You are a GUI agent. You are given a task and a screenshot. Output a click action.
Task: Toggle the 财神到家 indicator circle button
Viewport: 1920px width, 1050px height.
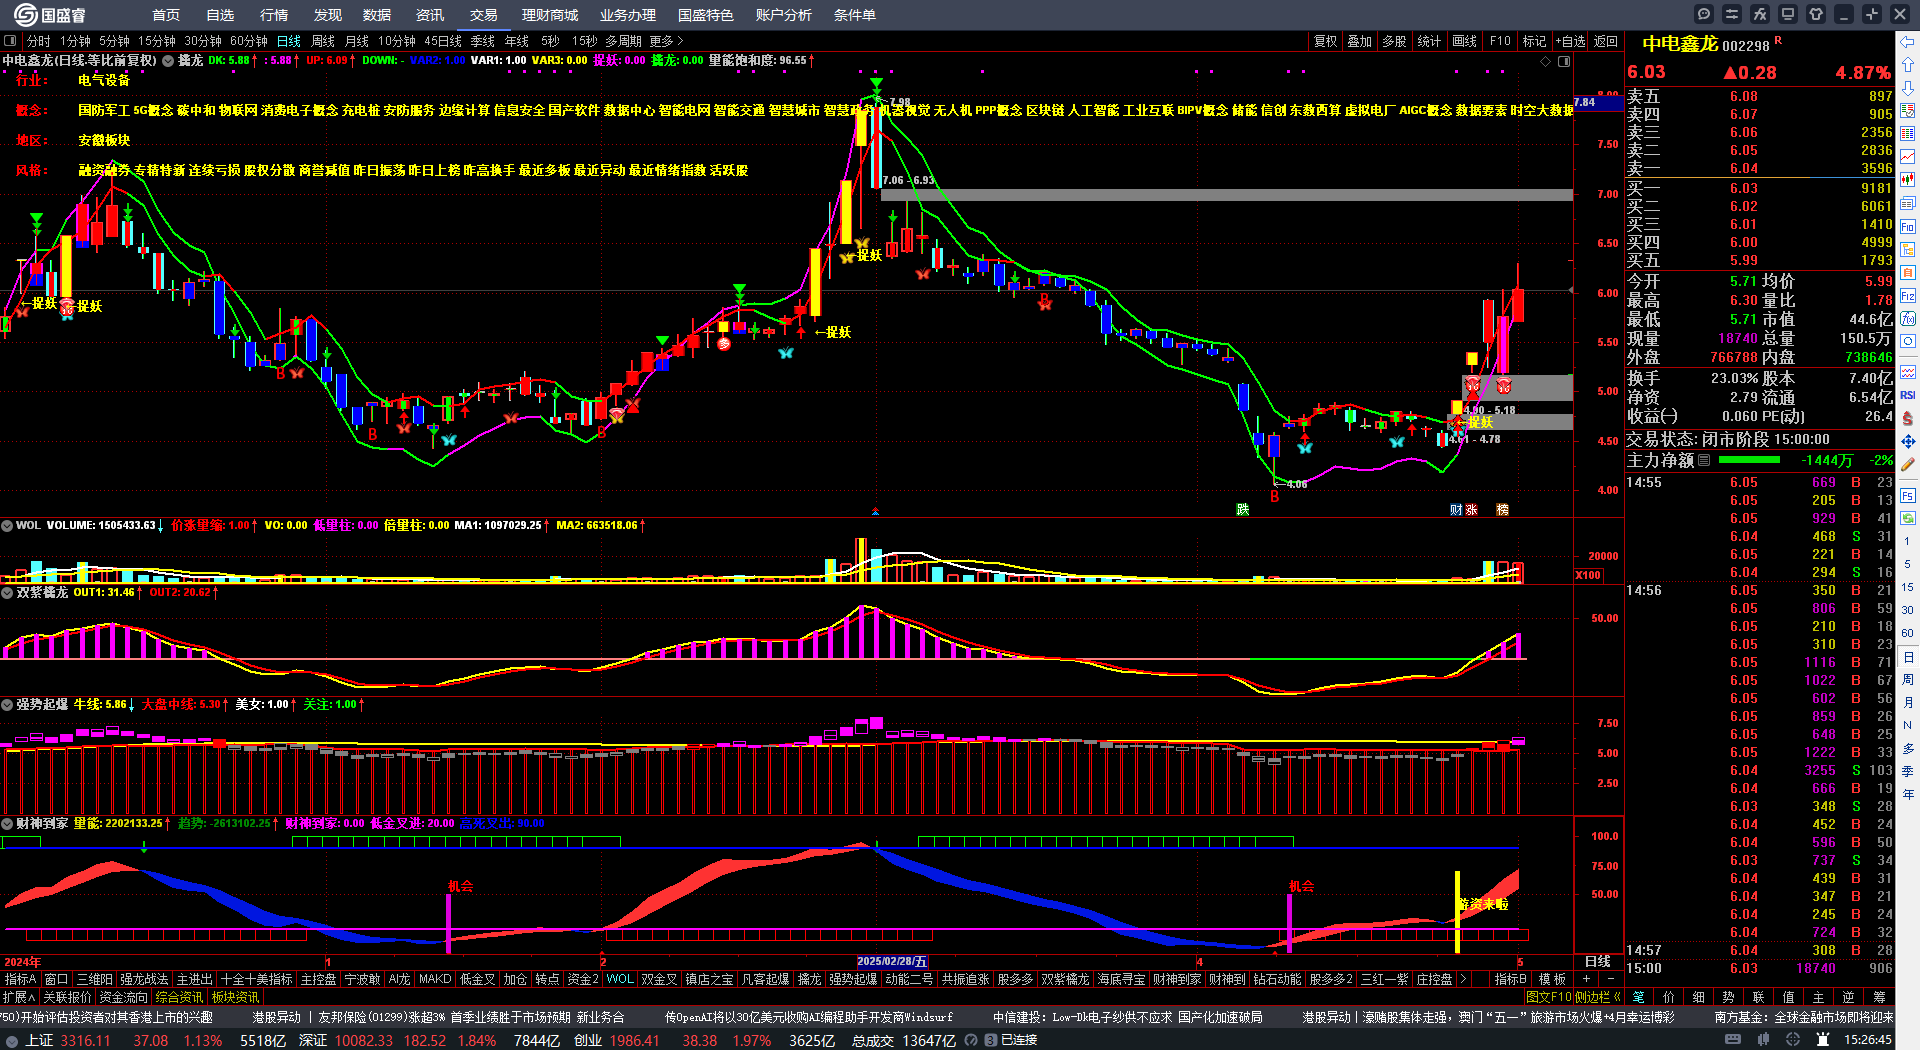(x=7, y=823)
